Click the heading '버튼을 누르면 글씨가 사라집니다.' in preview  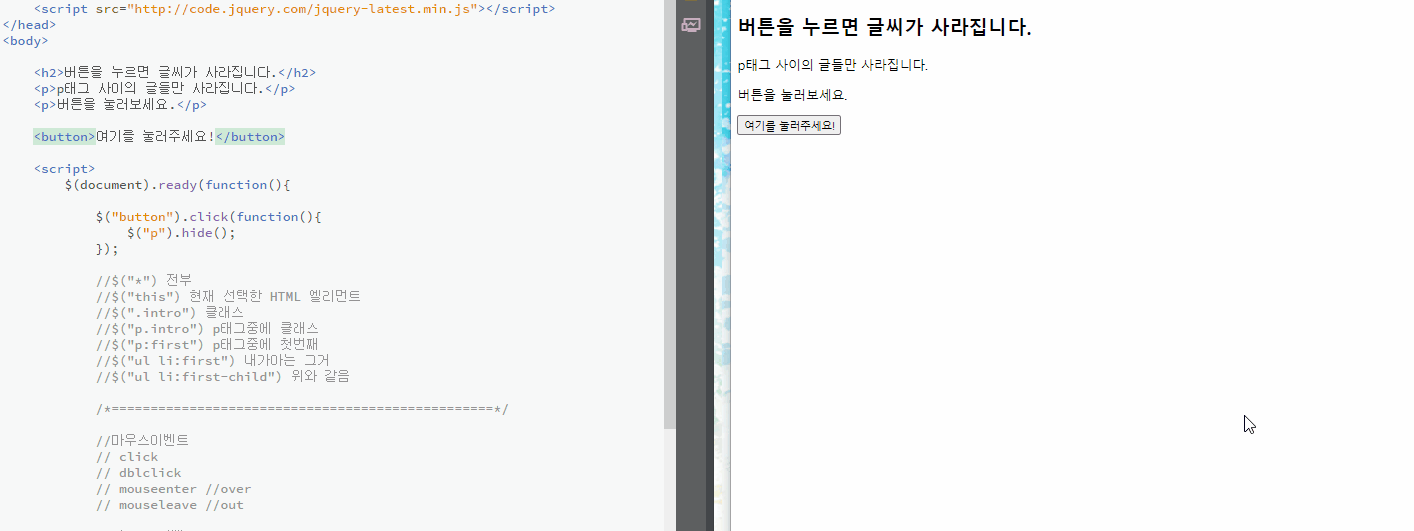(x=885, y=27)
